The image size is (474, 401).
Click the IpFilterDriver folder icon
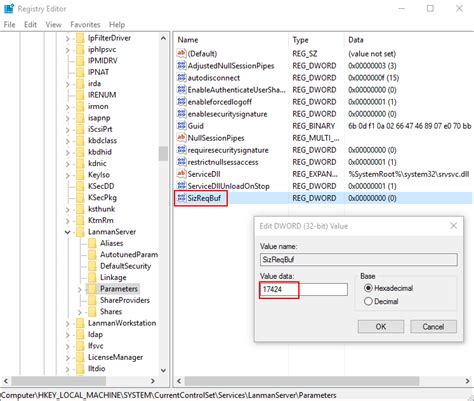80,38
